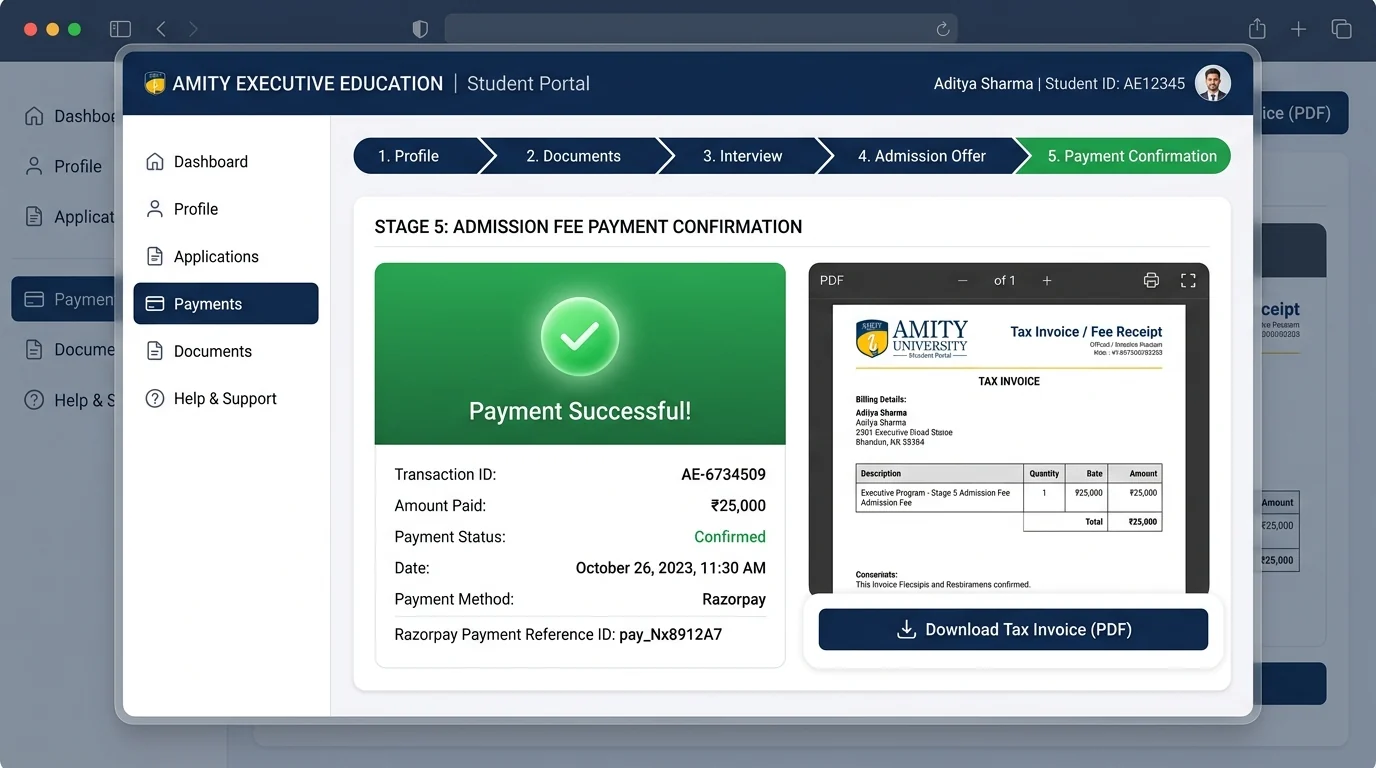Click Transaction ID value AE-6734509
This screenshot has width=1376, height=768.
pyautogui.click(x=723, y=475)
